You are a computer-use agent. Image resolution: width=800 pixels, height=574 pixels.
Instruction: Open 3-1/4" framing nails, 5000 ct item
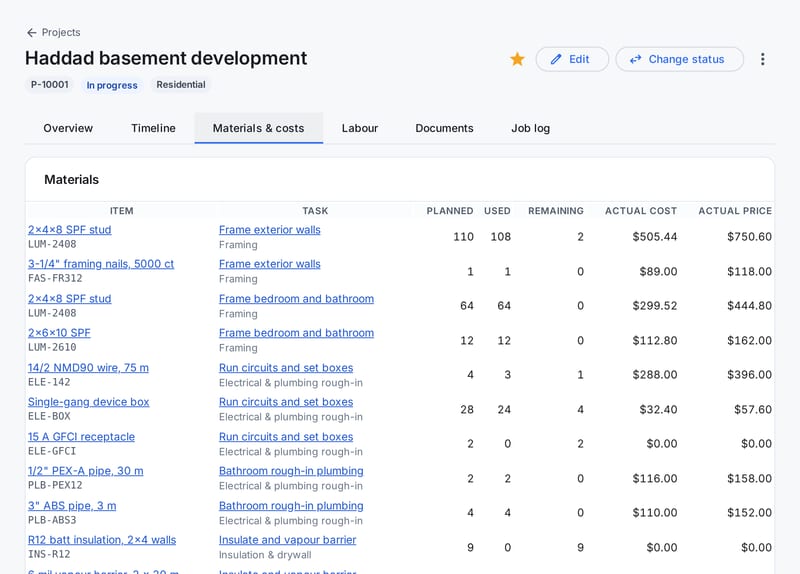pos(101,264)
